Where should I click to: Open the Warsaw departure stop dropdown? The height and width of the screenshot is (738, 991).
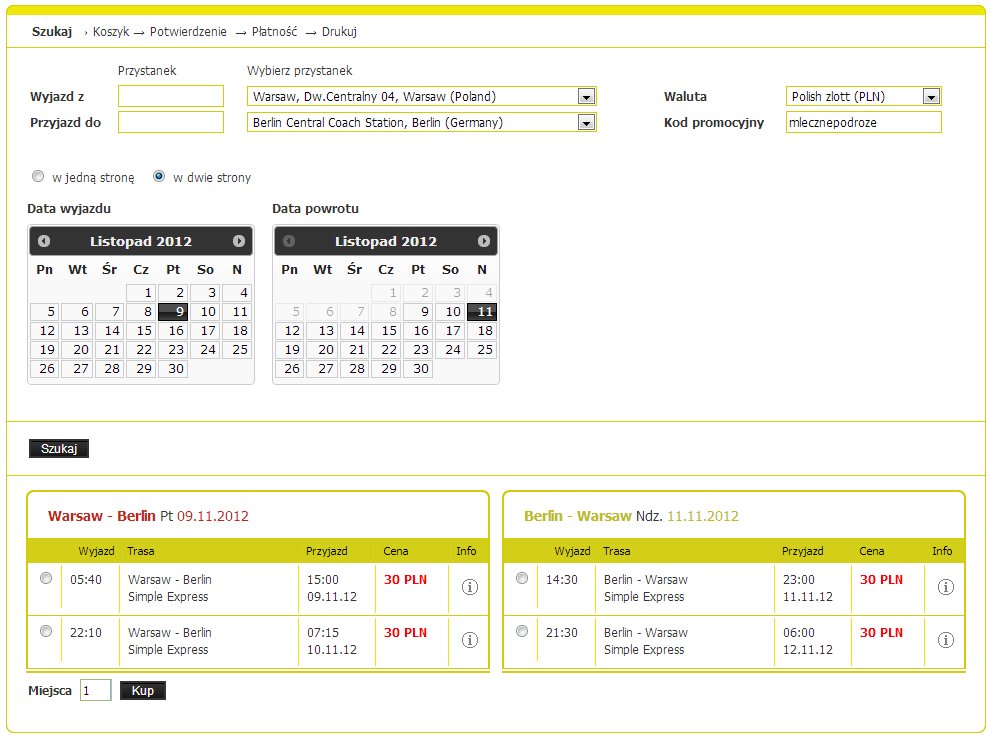(x=586, y=97)
